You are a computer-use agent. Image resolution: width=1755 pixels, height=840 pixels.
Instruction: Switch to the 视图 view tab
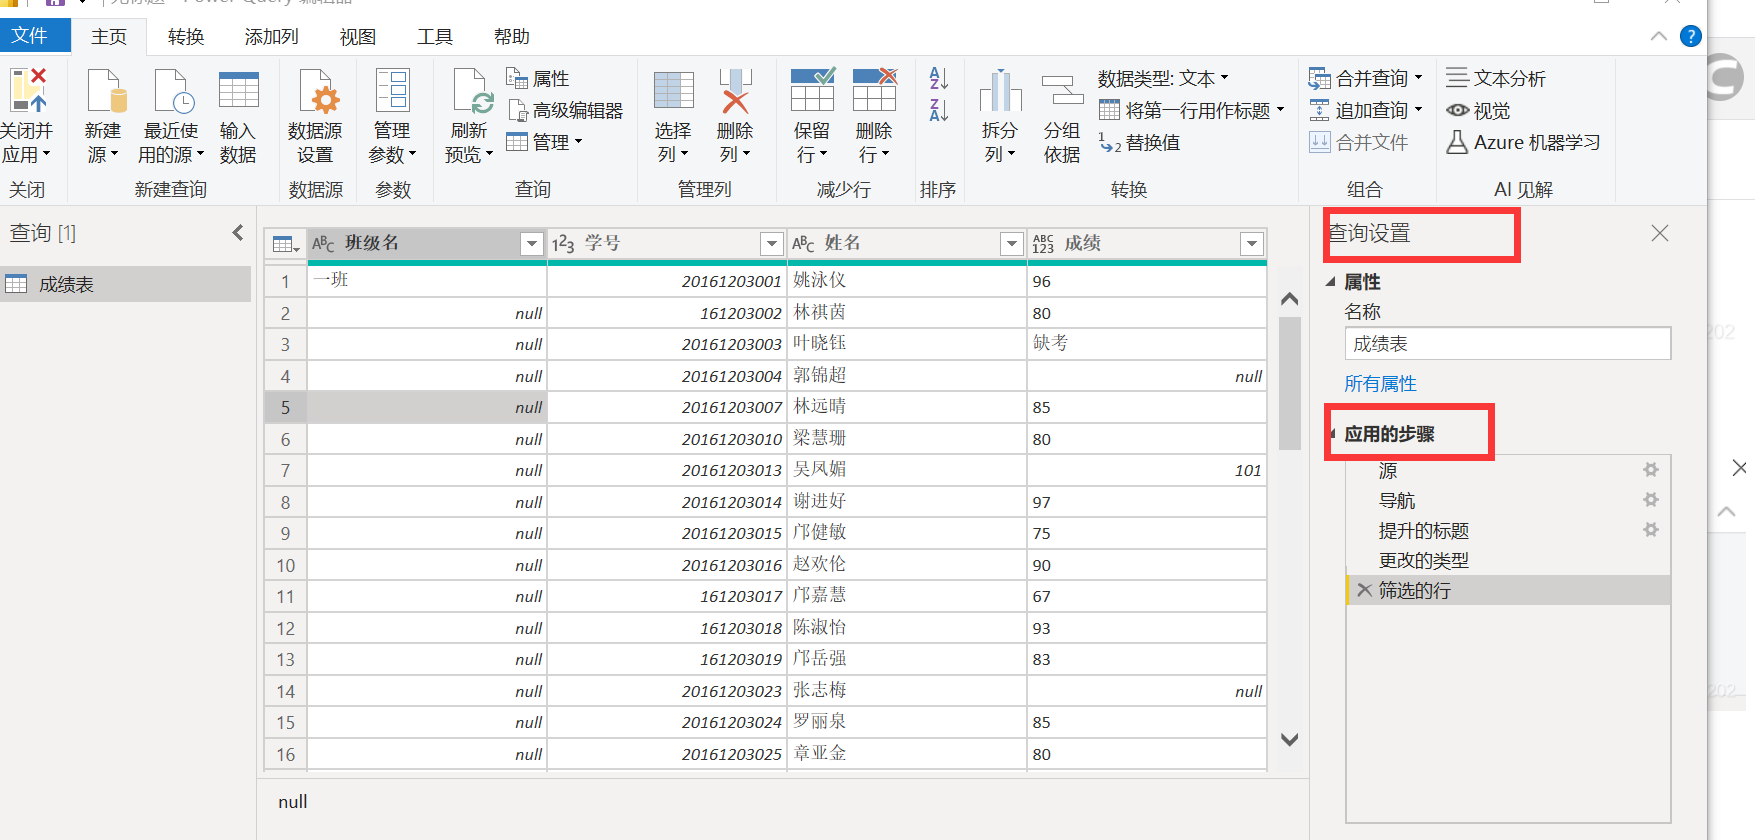tap(357, 37)
